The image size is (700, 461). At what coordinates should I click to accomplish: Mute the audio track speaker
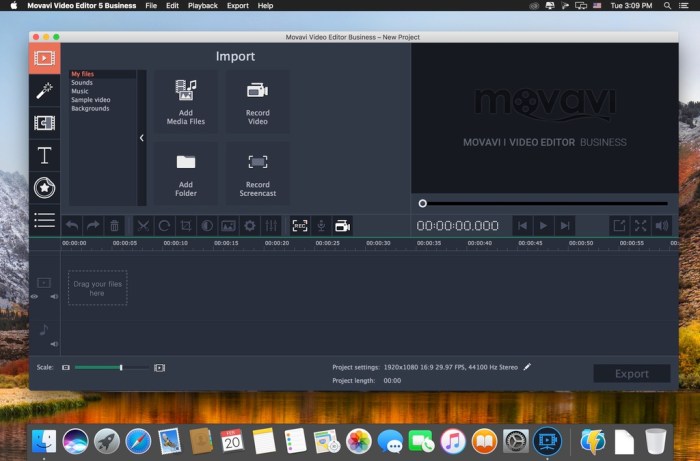coord(54,344)
